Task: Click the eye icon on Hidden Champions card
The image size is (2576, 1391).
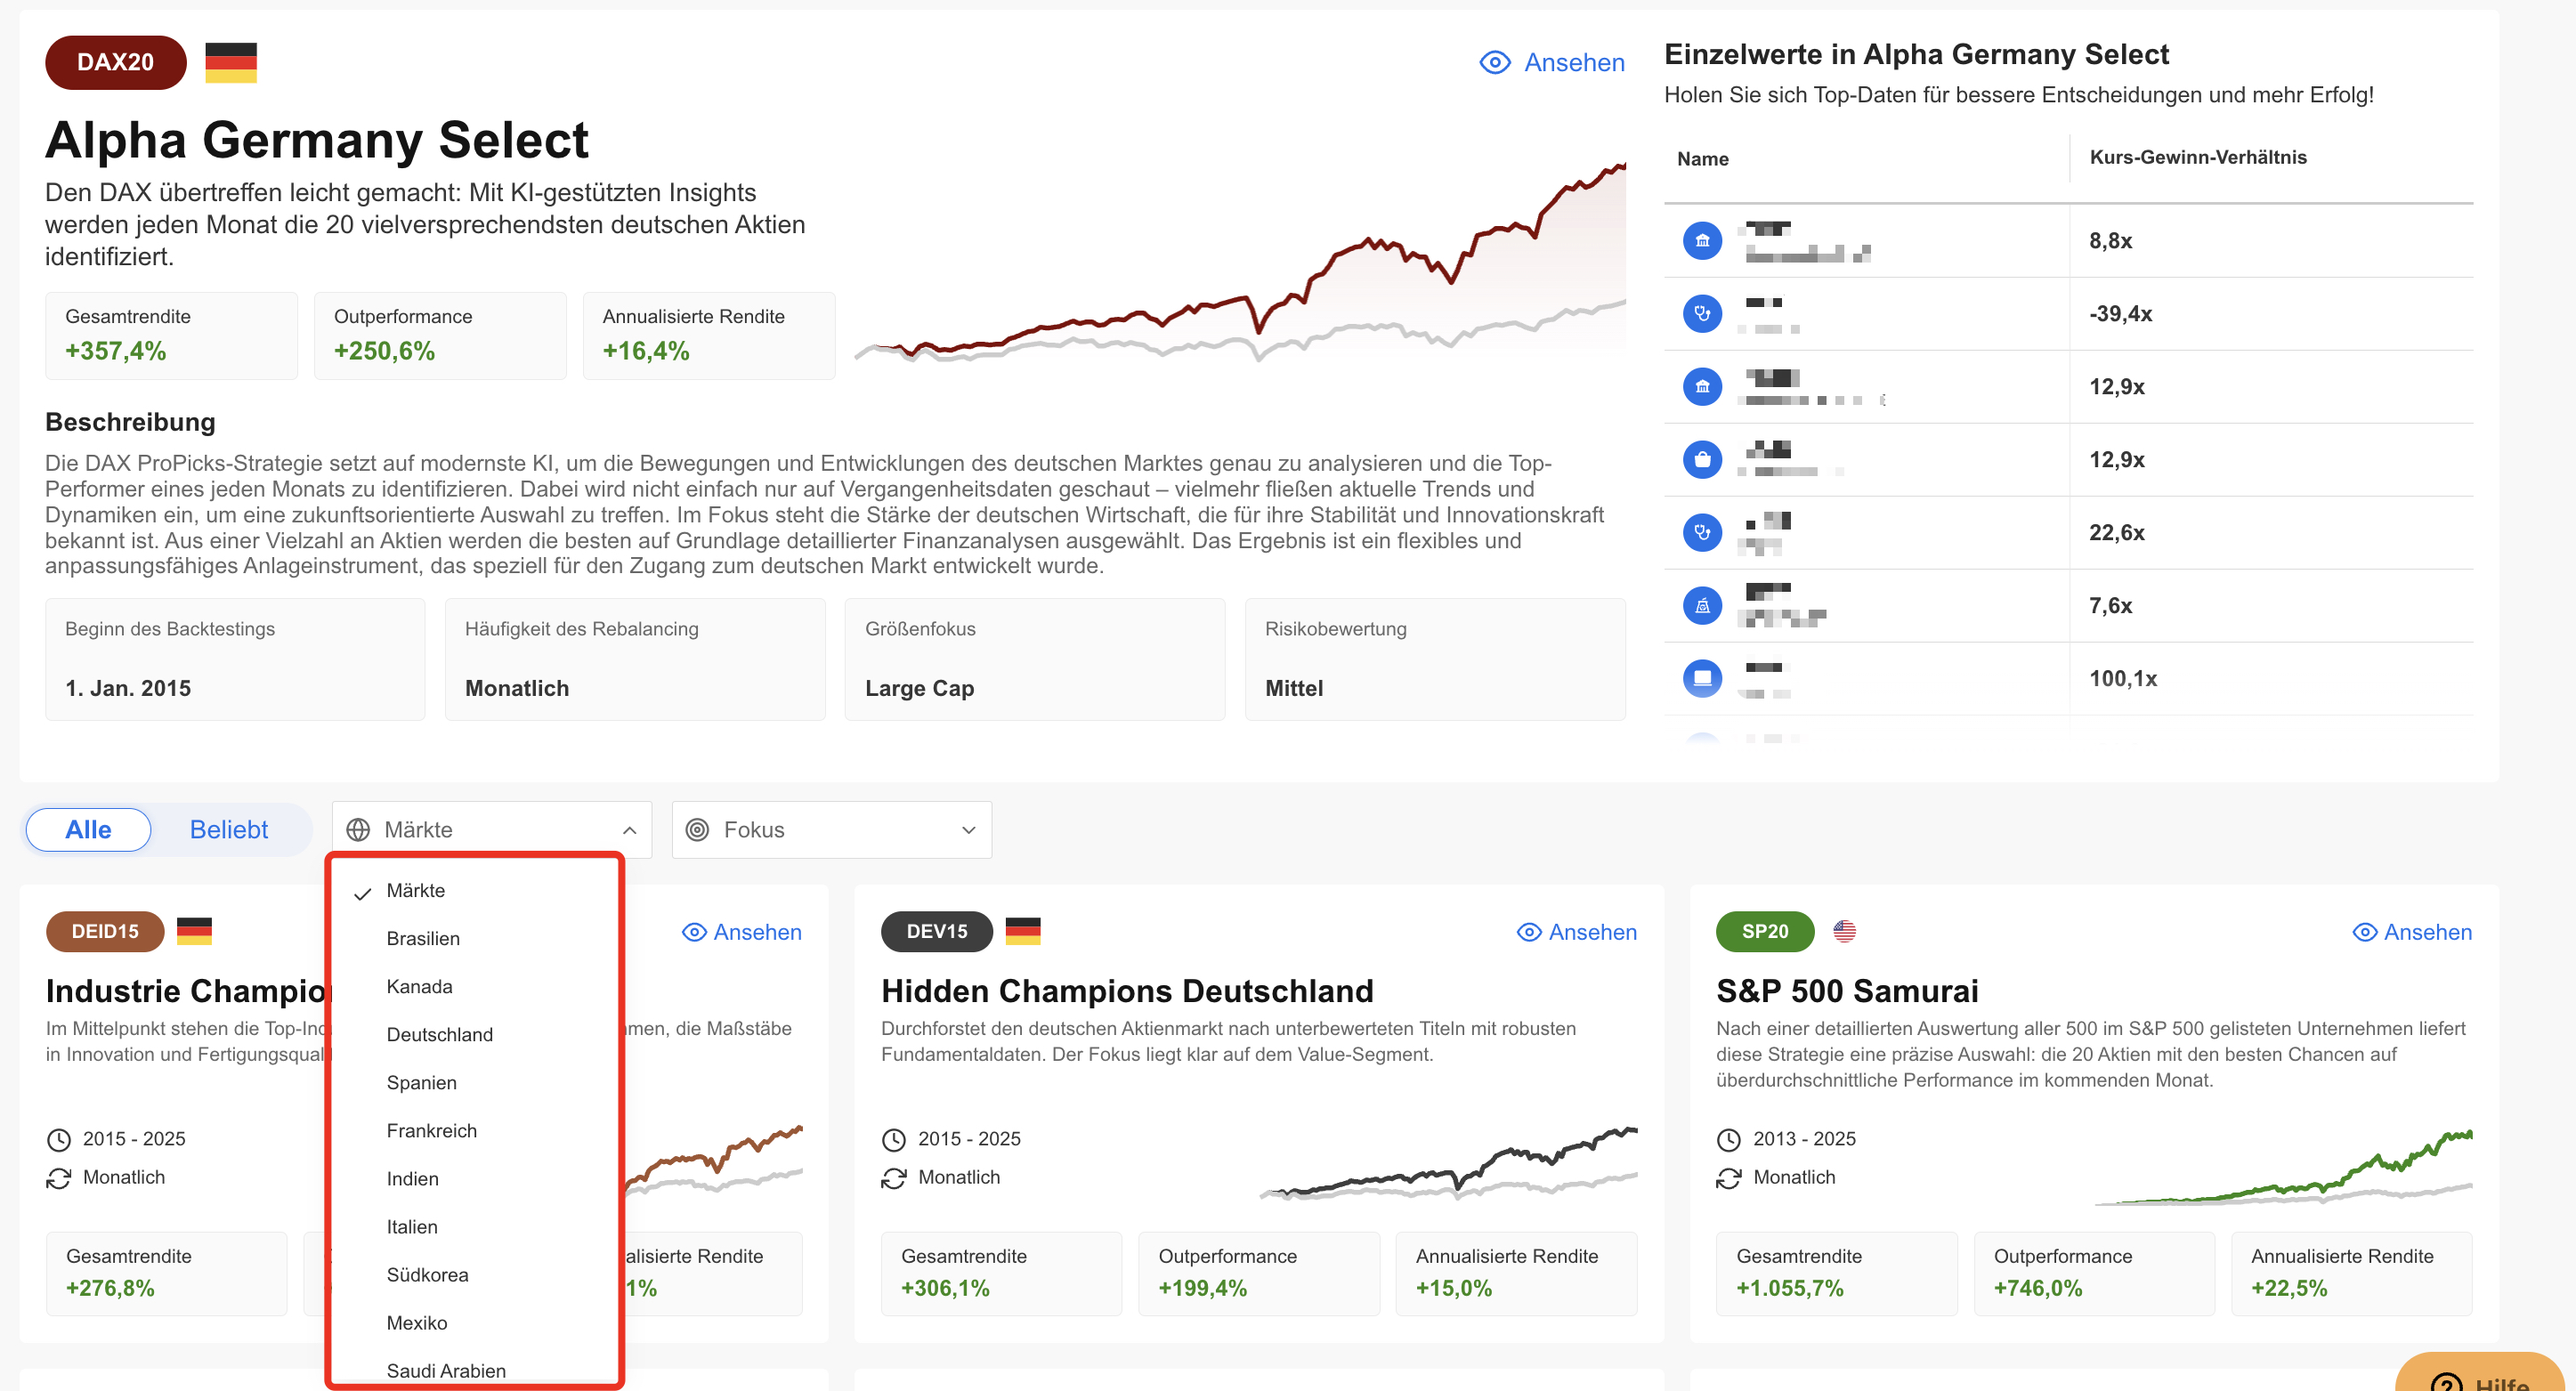Action: coord(1529,933)
